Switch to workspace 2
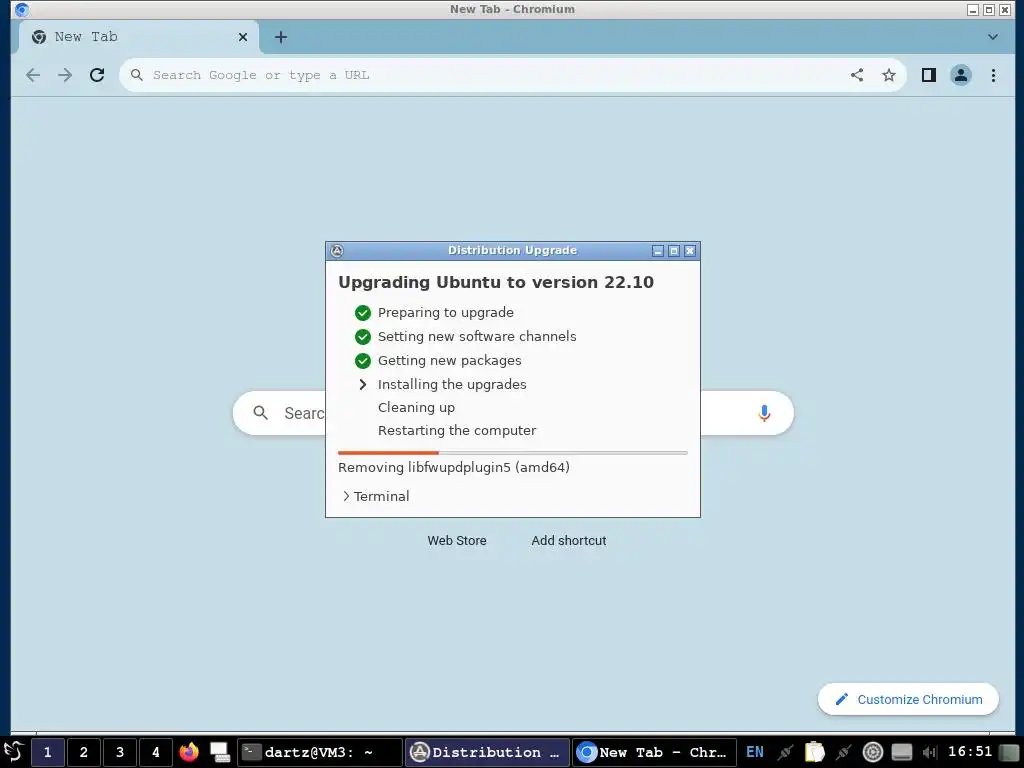The height and width of the screenshot is (768, 1024). 84,752
